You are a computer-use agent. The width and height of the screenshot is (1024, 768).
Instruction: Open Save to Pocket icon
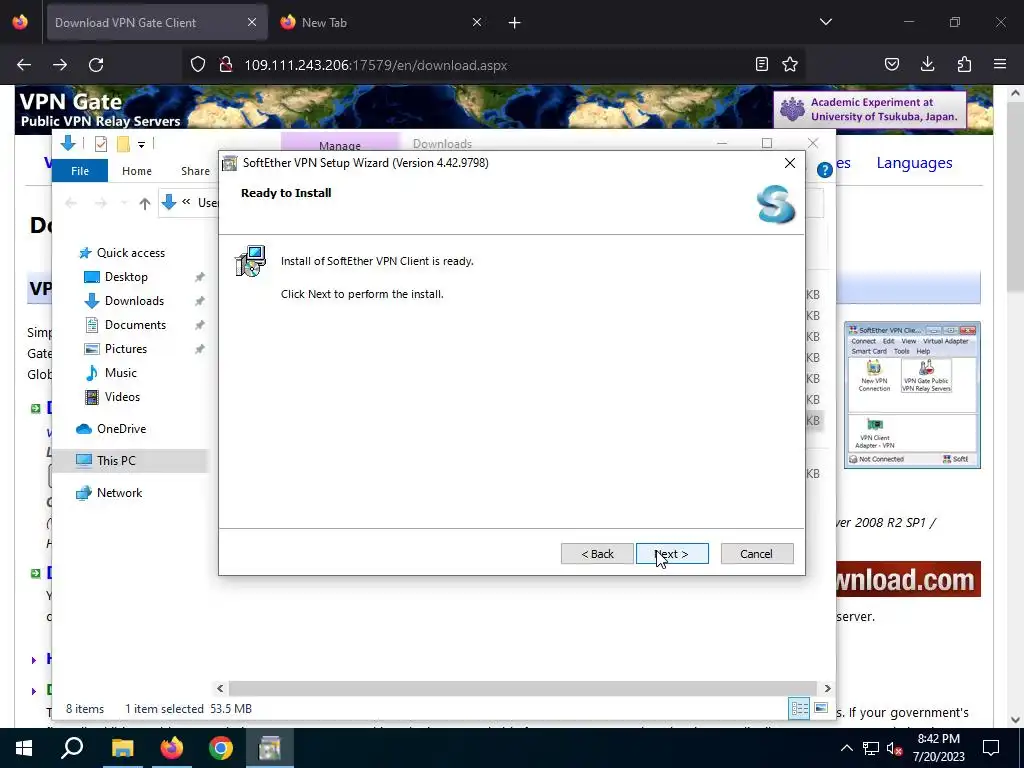[892, 65]
